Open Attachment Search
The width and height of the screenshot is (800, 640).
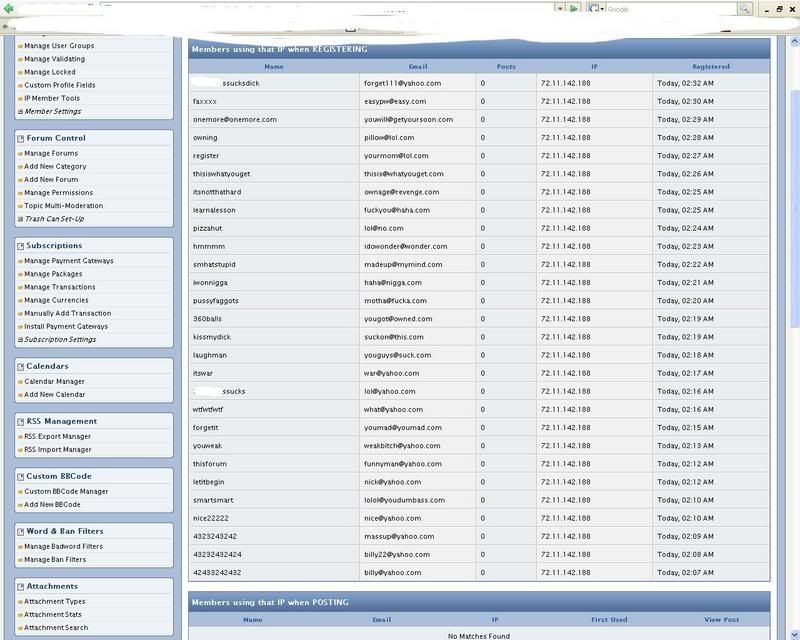coord(56,628)
